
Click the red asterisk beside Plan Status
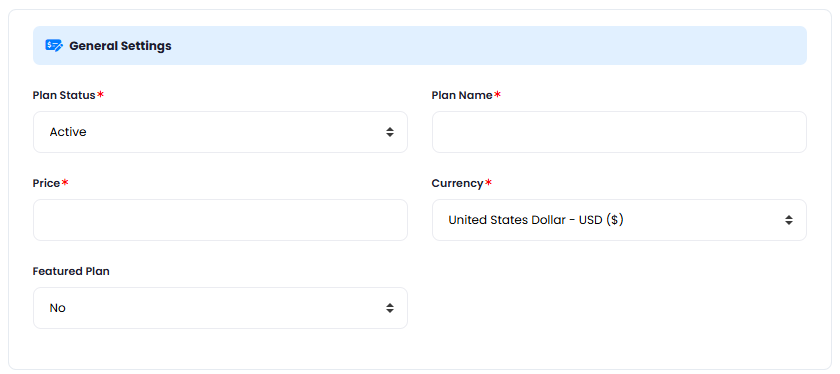pos(101,95)
